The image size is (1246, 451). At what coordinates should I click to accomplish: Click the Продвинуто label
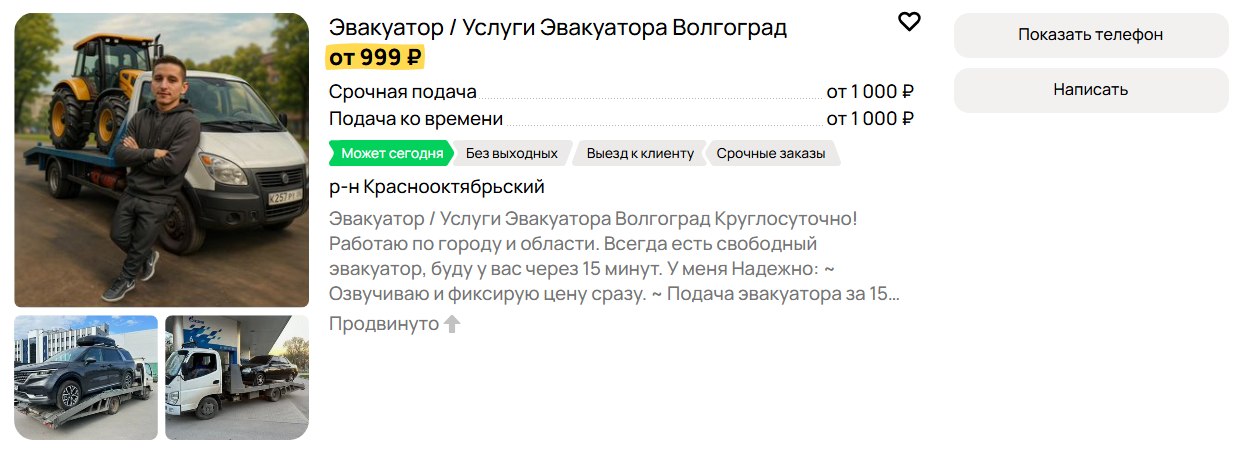click(x=384, y=324)
